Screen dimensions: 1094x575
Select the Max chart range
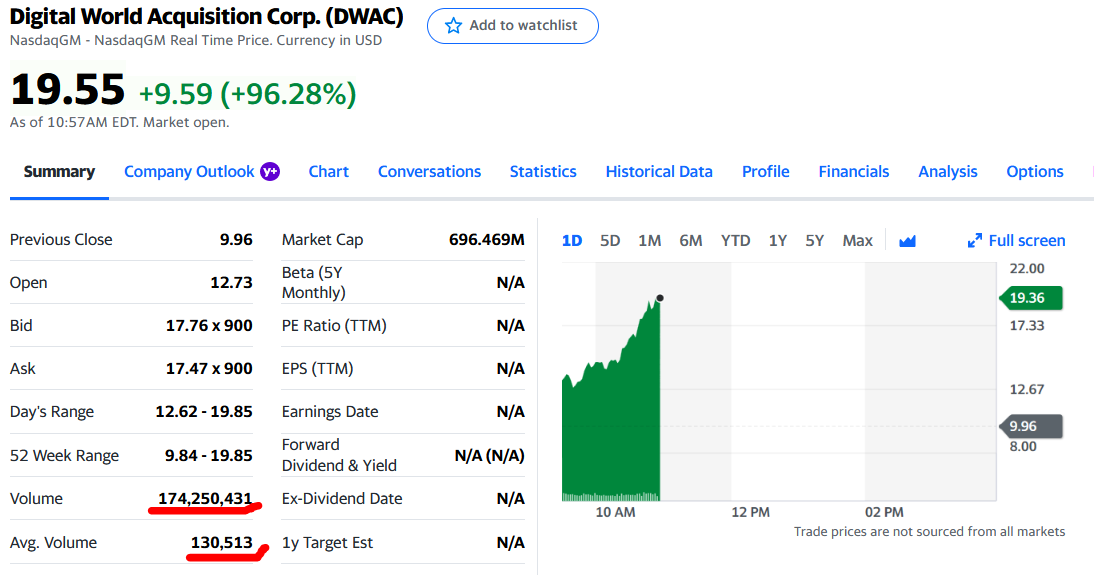click(x=857, y=241)
